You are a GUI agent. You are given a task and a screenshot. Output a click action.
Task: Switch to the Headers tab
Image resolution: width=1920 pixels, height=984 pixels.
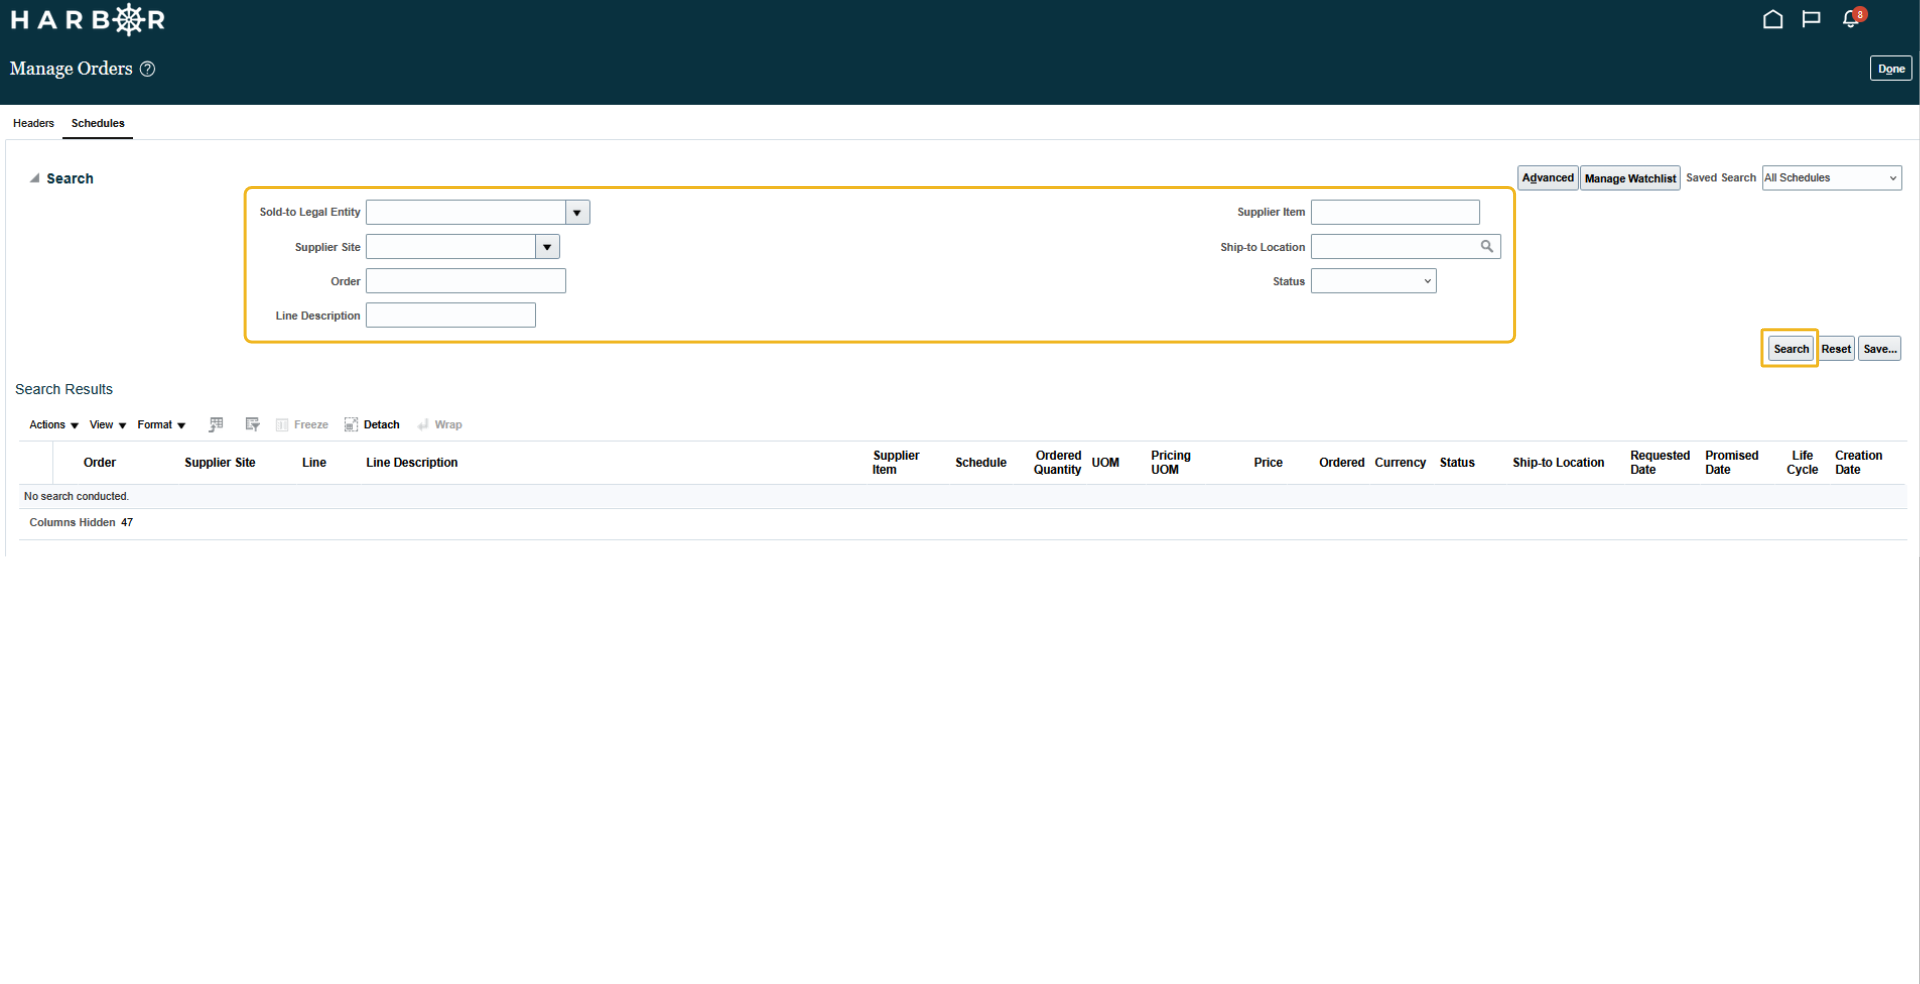(x=33, y=123)
